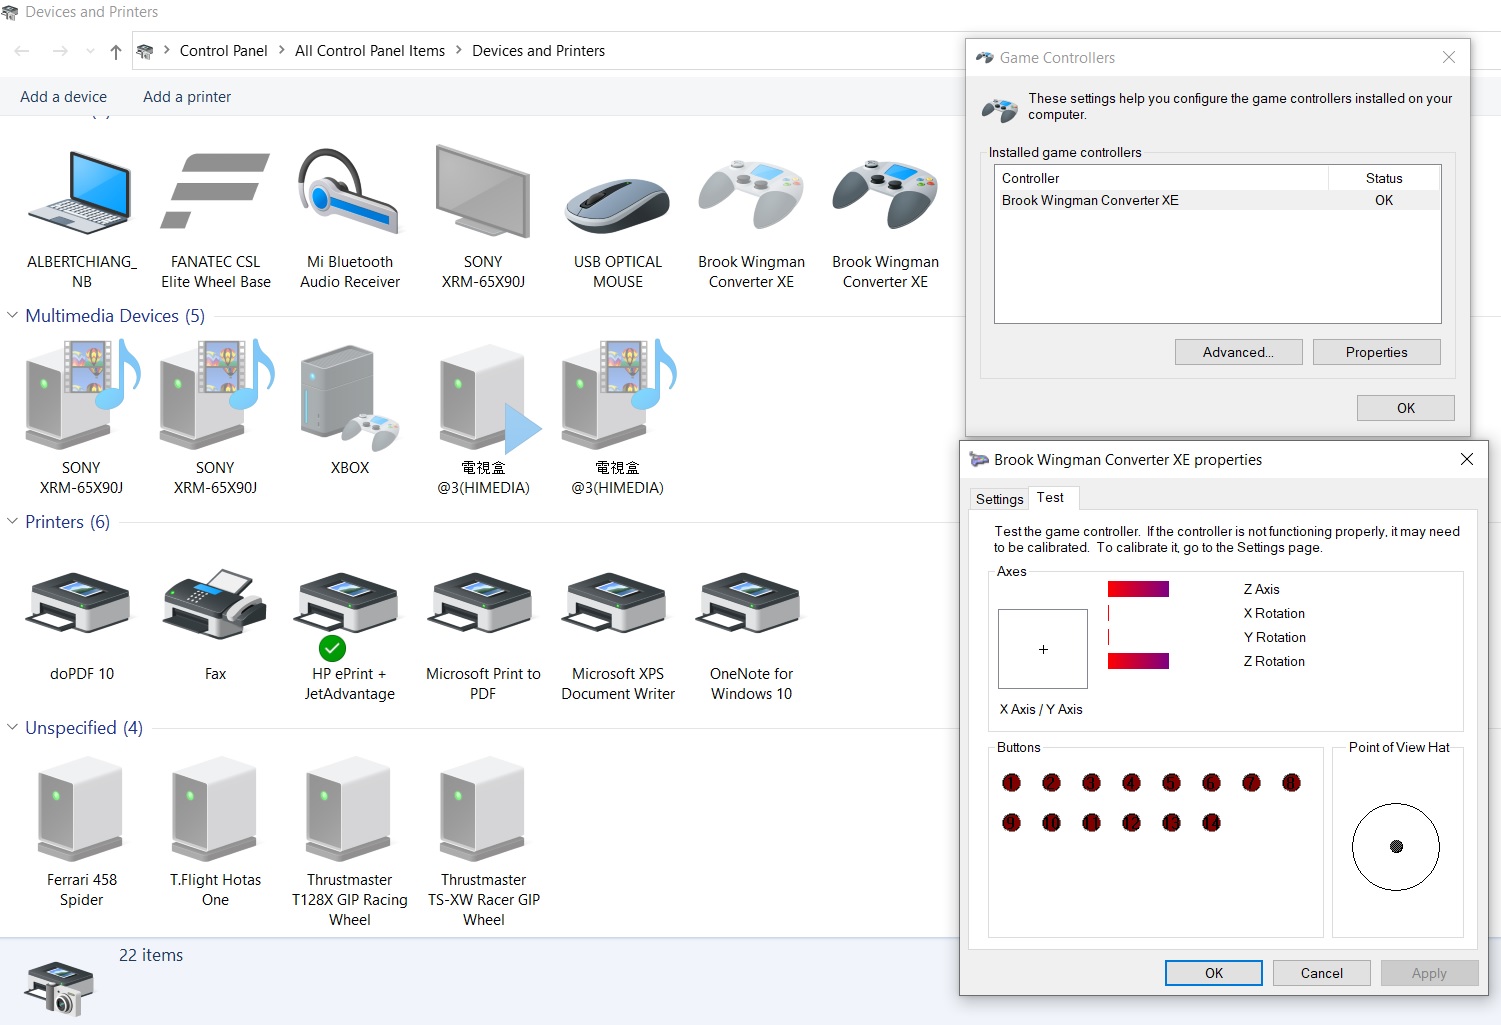Click the Point of View Hat indicator

pyautogui.click(x=1396, y=846)
